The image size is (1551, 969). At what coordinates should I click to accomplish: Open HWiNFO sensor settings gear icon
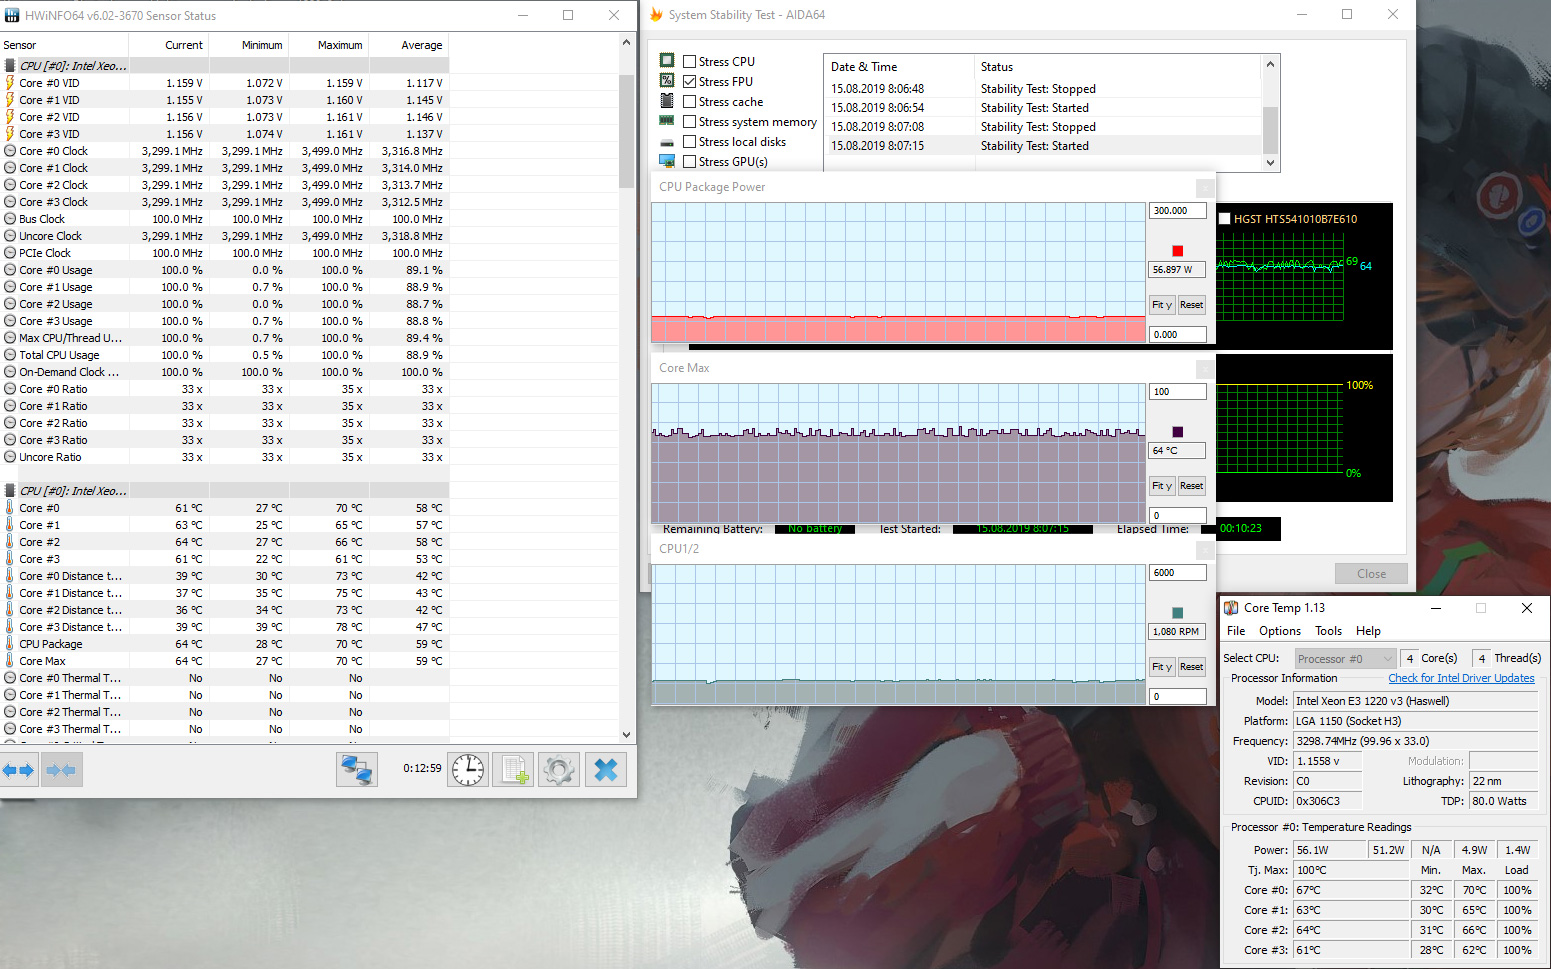coord(559,770)
